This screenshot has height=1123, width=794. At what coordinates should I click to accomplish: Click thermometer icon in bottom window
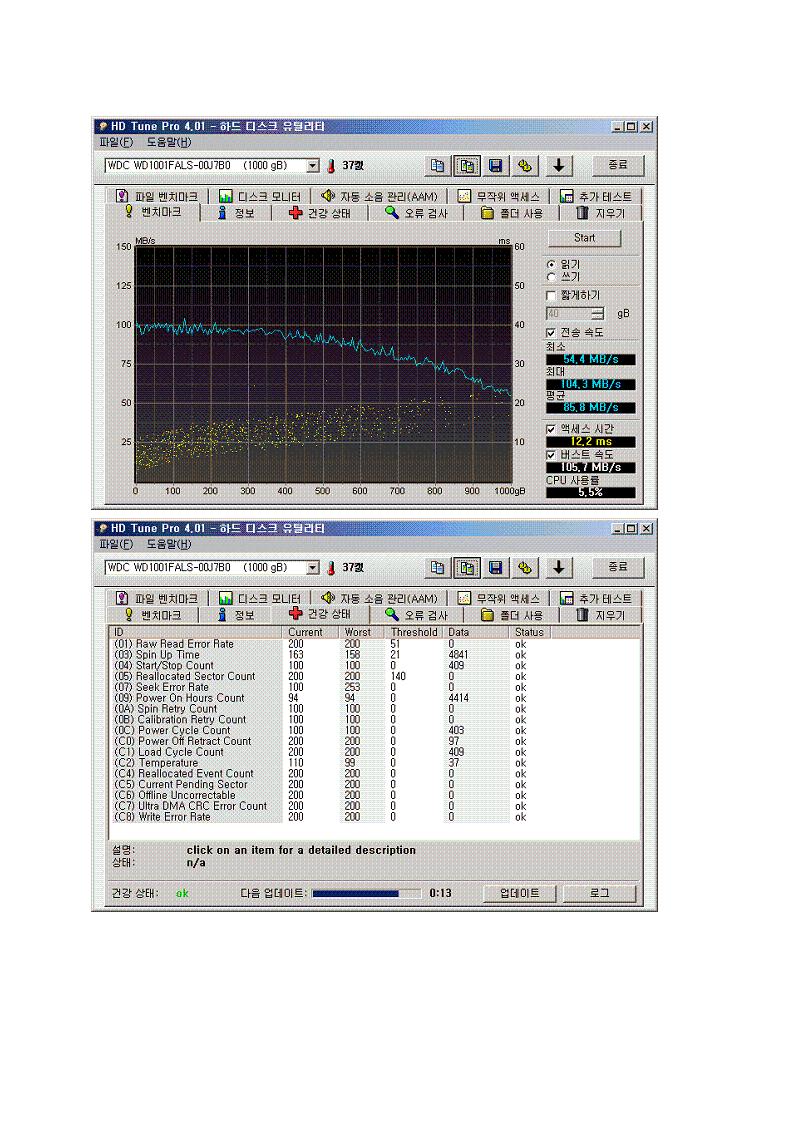pyautogui.click(x=331, y=568)
